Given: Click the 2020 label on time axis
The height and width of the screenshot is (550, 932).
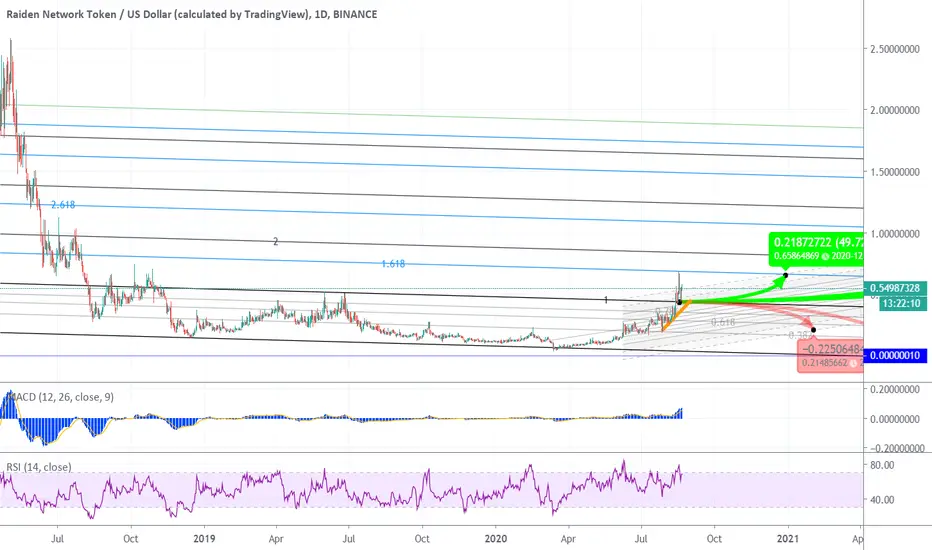Looking at the screenshot, I should (x=496, y=539).
